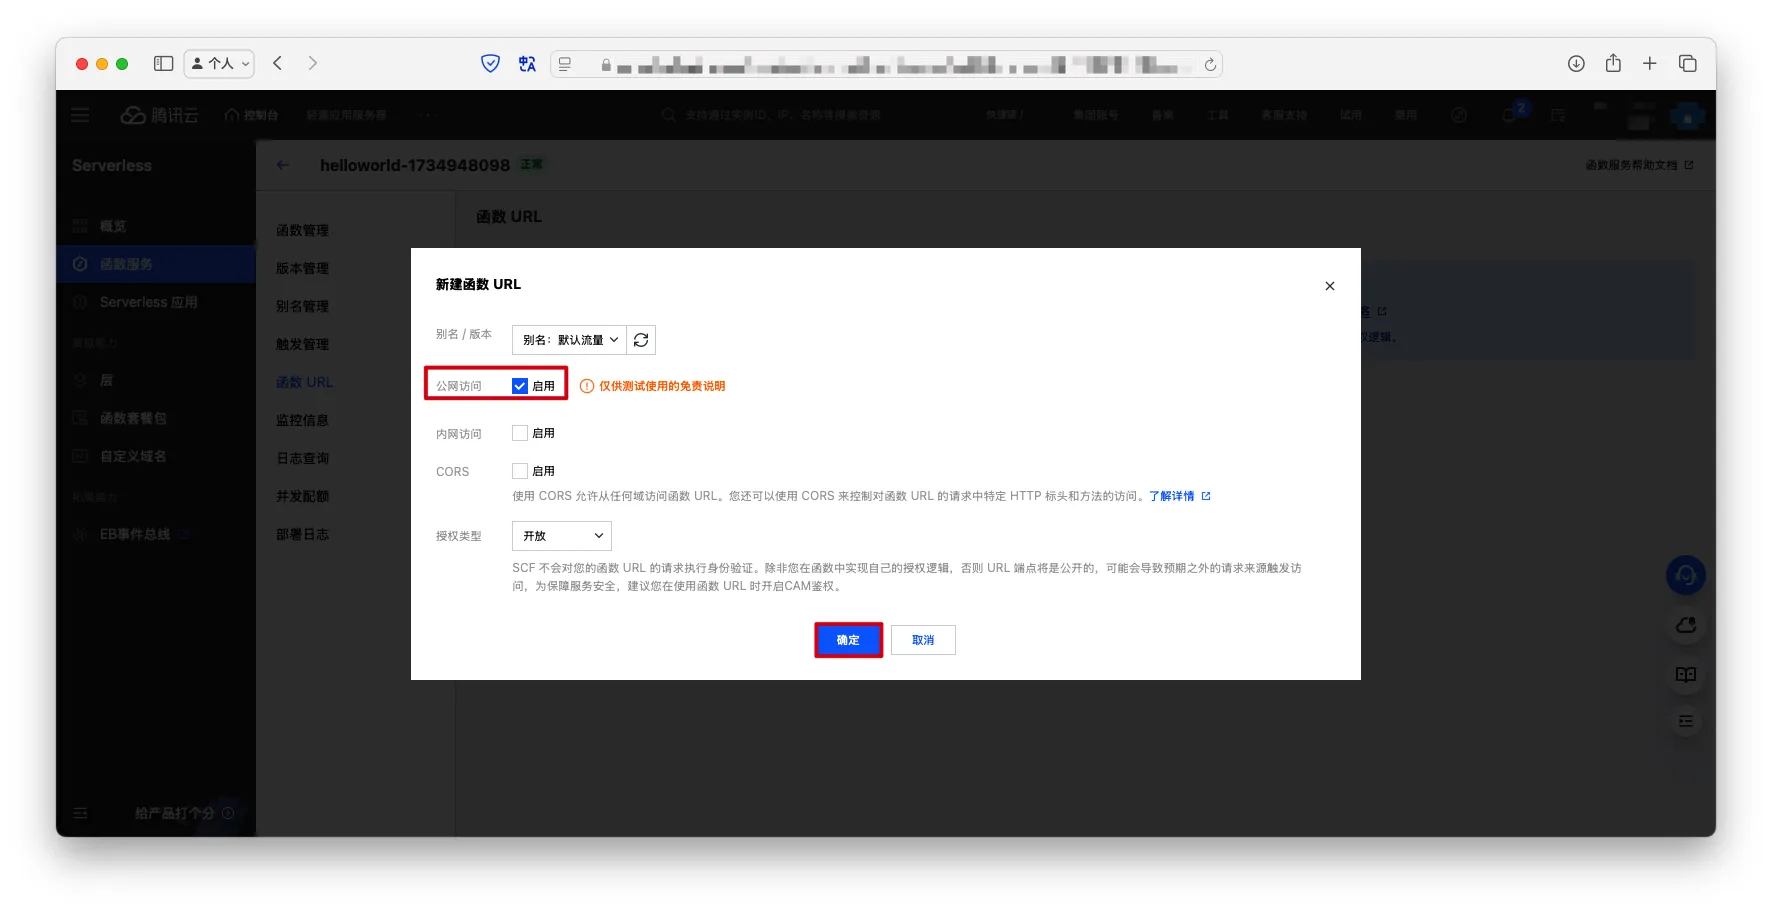This screenshot has height=911, width=1772.
Task: Reload the page in address bar
Action: pyautogui.click(x=1210, y=65)
